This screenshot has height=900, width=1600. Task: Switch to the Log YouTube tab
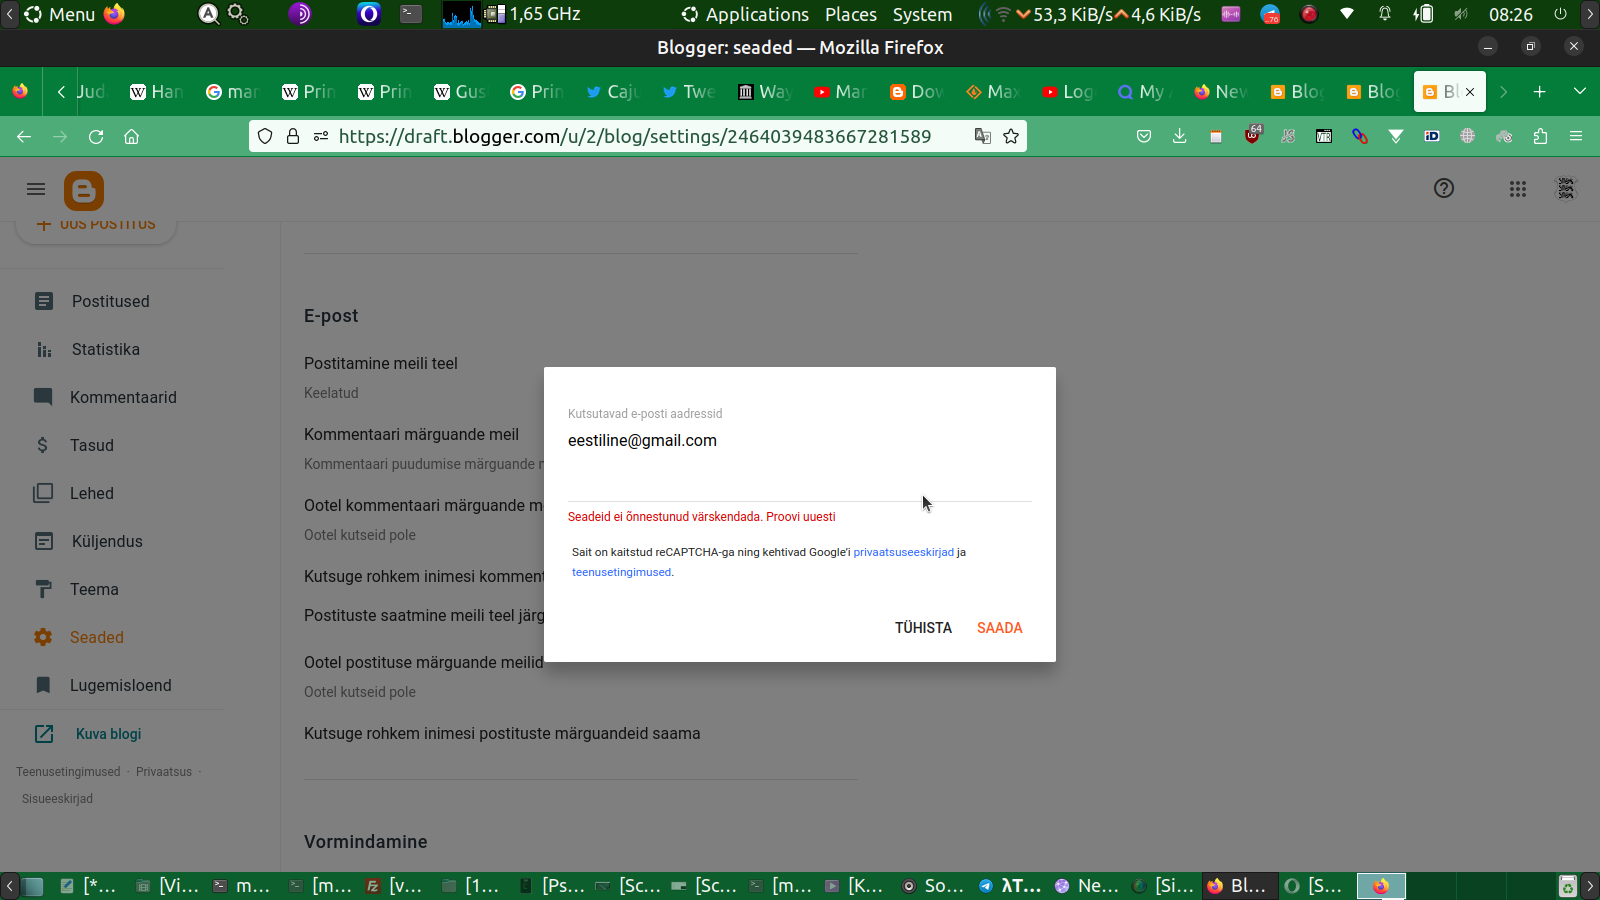point(1068,92)
